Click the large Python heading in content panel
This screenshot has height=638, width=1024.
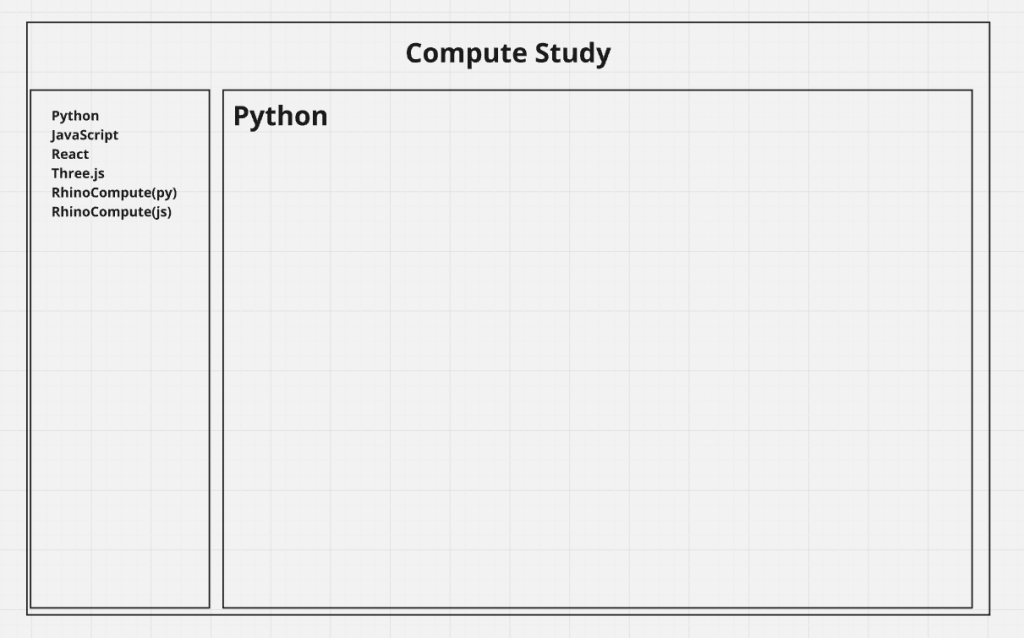(280, 116)
